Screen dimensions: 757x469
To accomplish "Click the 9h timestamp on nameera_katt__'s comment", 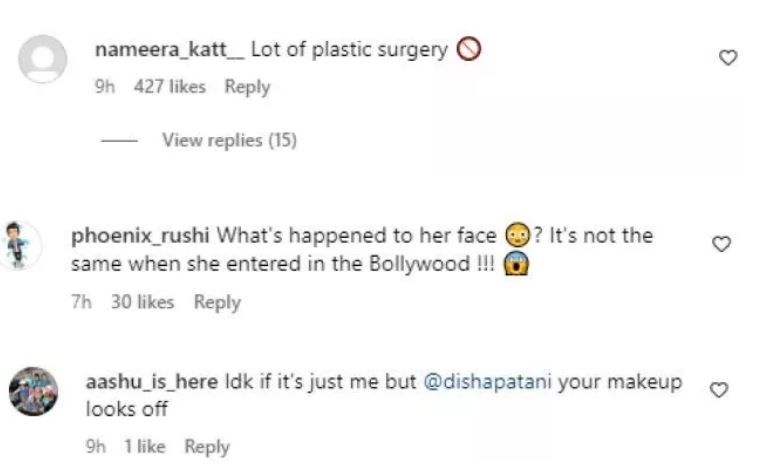I will (104, 87).
